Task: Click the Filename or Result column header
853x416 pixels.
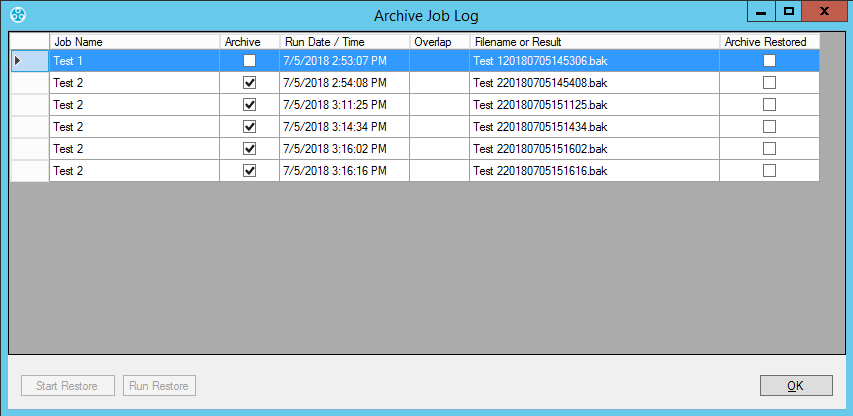Action: 594,42
